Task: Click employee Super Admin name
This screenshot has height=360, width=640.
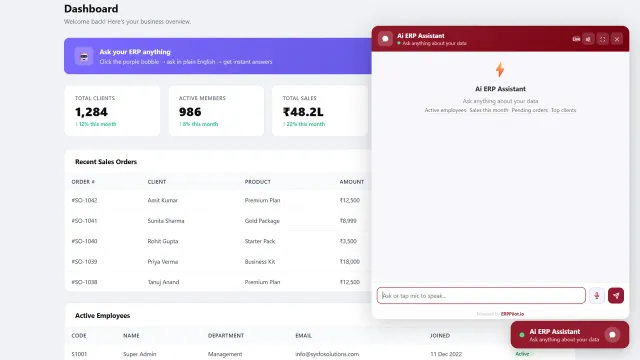Action: point(139,354)
